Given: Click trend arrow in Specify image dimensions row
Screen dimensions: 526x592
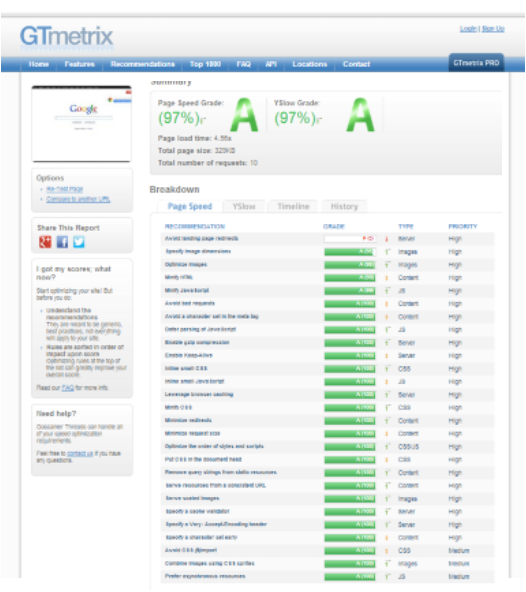Looking at the screenshot, I should coord(387,252).
